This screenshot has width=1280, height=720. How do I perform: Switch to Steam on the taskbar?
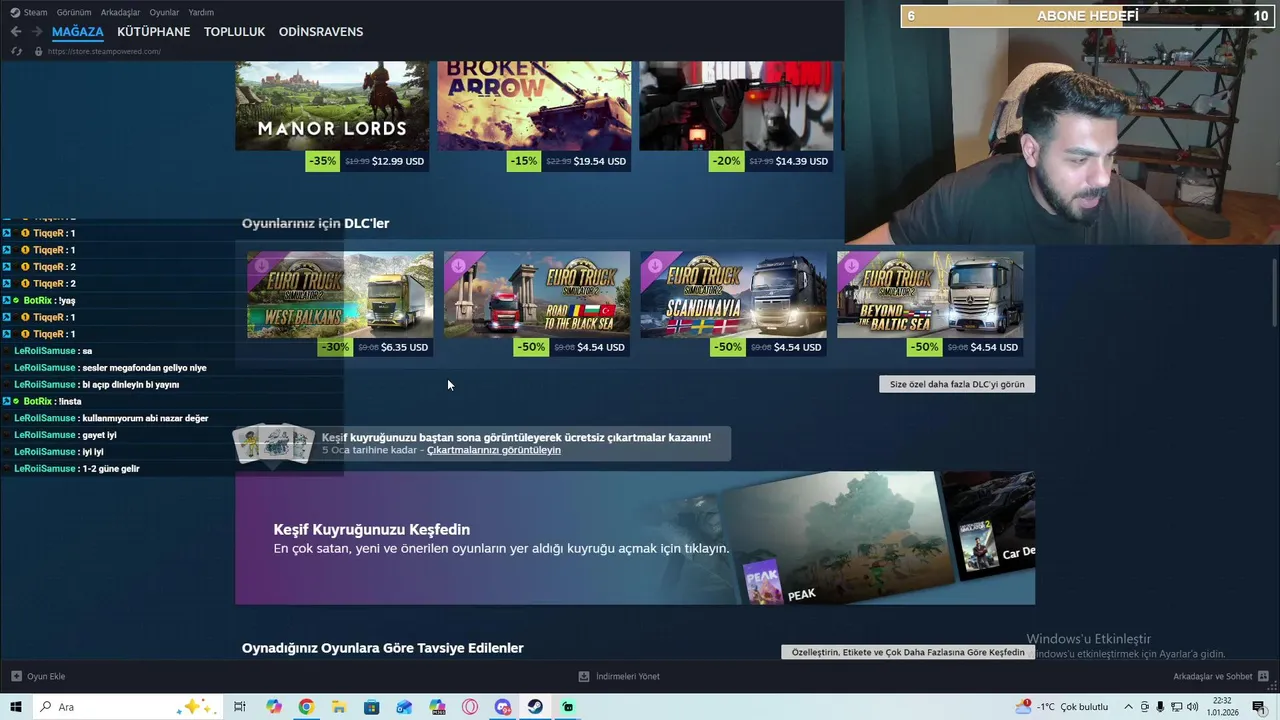click(x=536, y=707)
